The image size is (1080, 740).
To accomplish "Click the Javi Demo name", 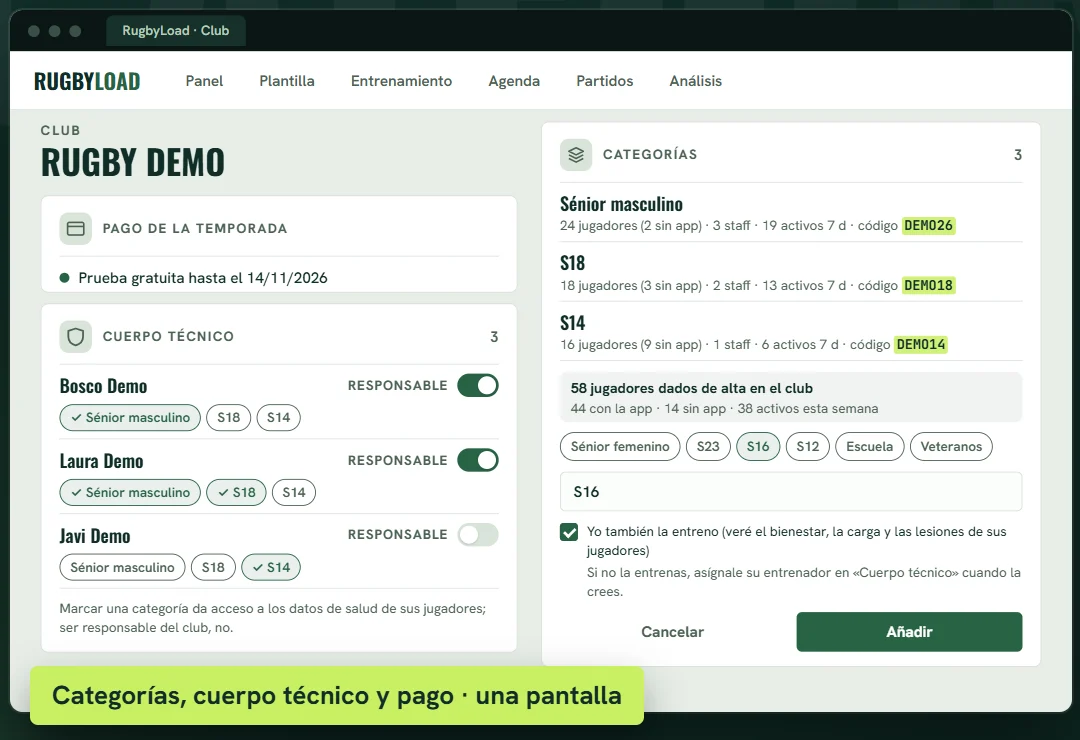I will pos(95,536).
